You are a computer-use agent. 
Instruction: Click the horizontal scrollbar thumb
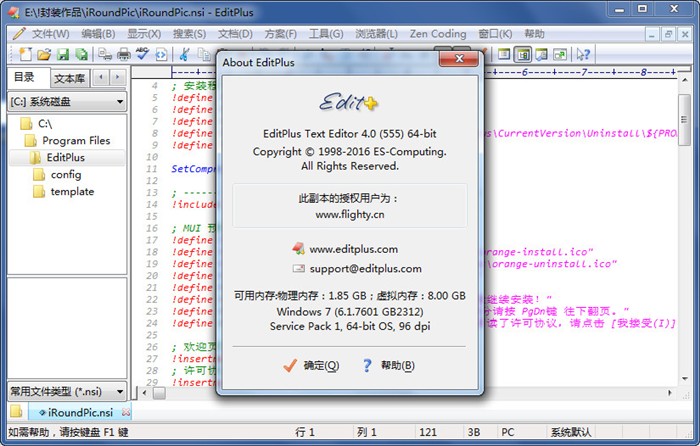[x=159, y=393]
